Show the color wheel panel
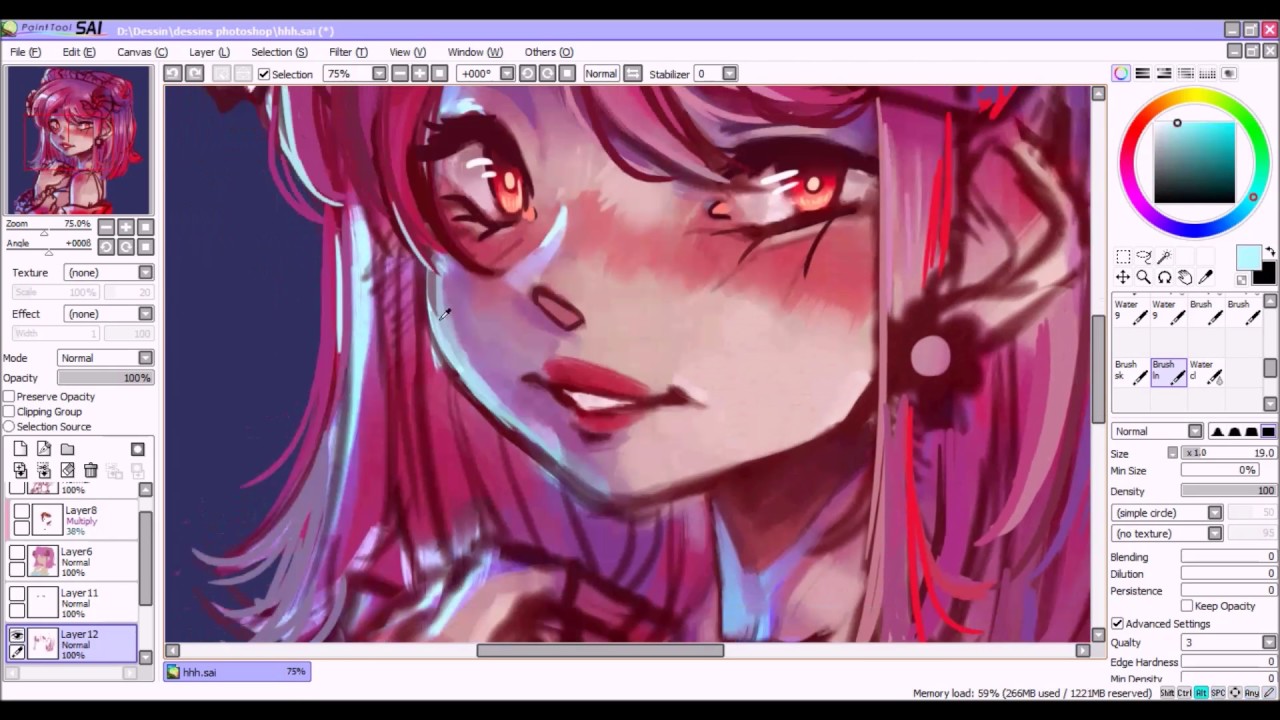Image resolution: width=1280 pixels, height=720 pixels. (x=1121, y=73)
